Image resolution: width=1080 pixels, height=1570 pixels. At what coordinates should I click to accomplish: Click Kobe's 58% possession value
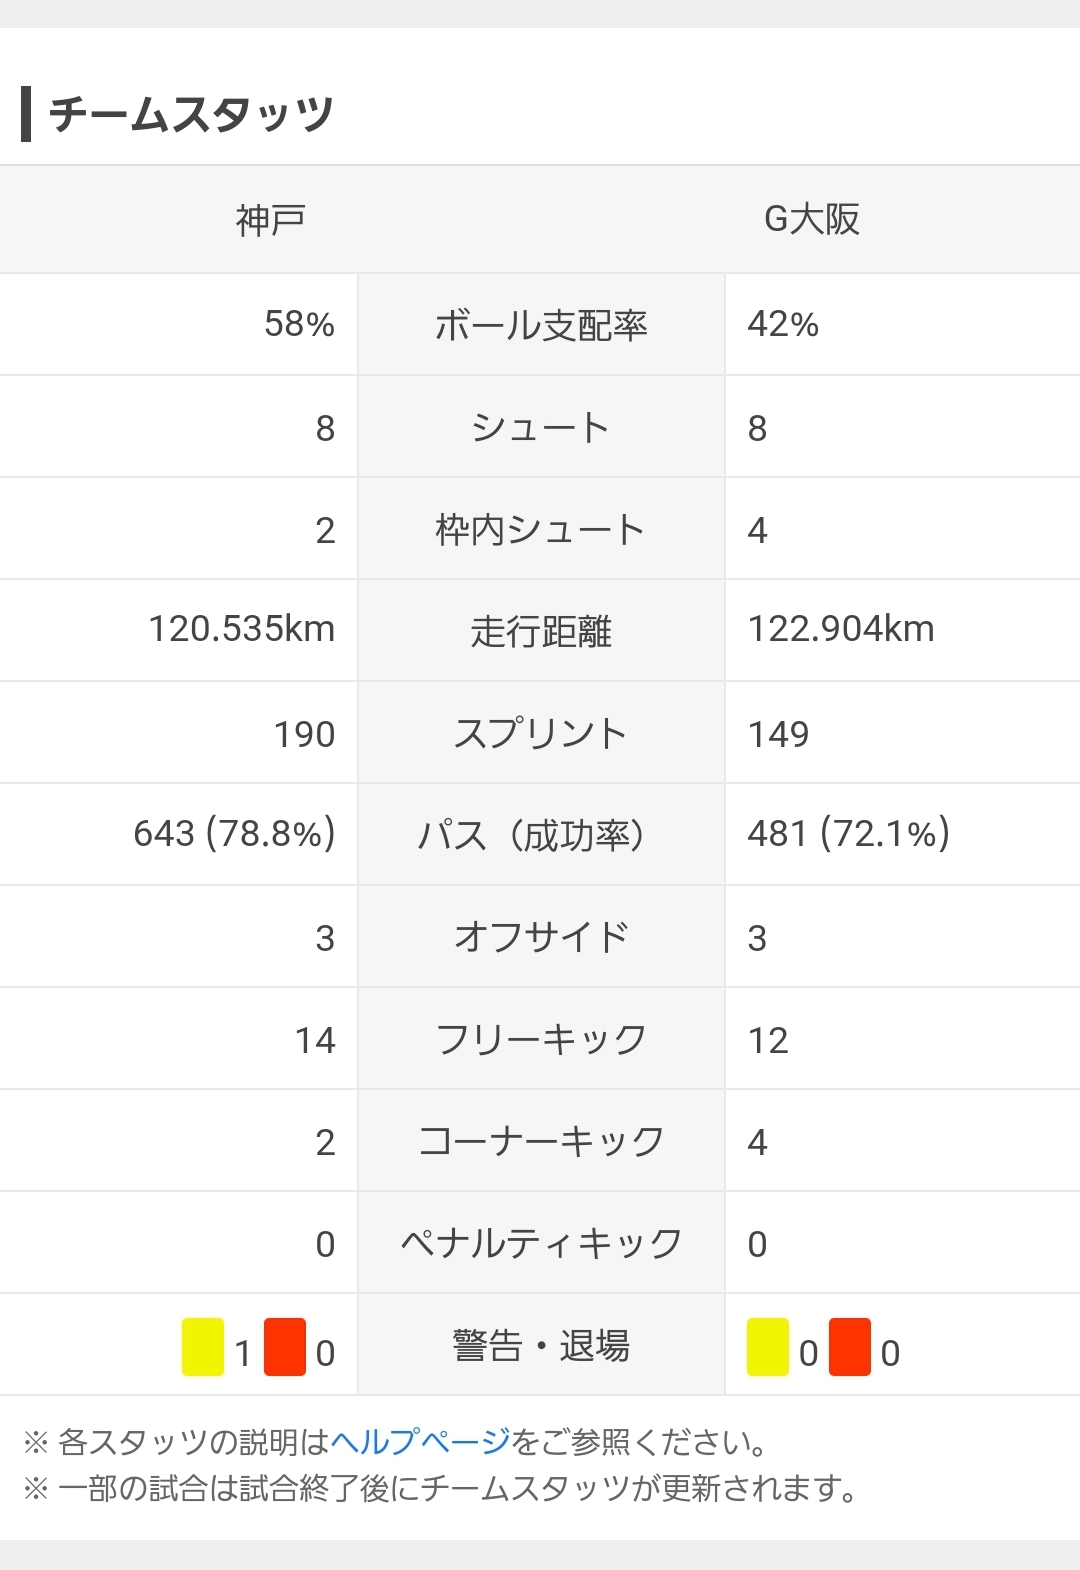click(x=299, y=324)
